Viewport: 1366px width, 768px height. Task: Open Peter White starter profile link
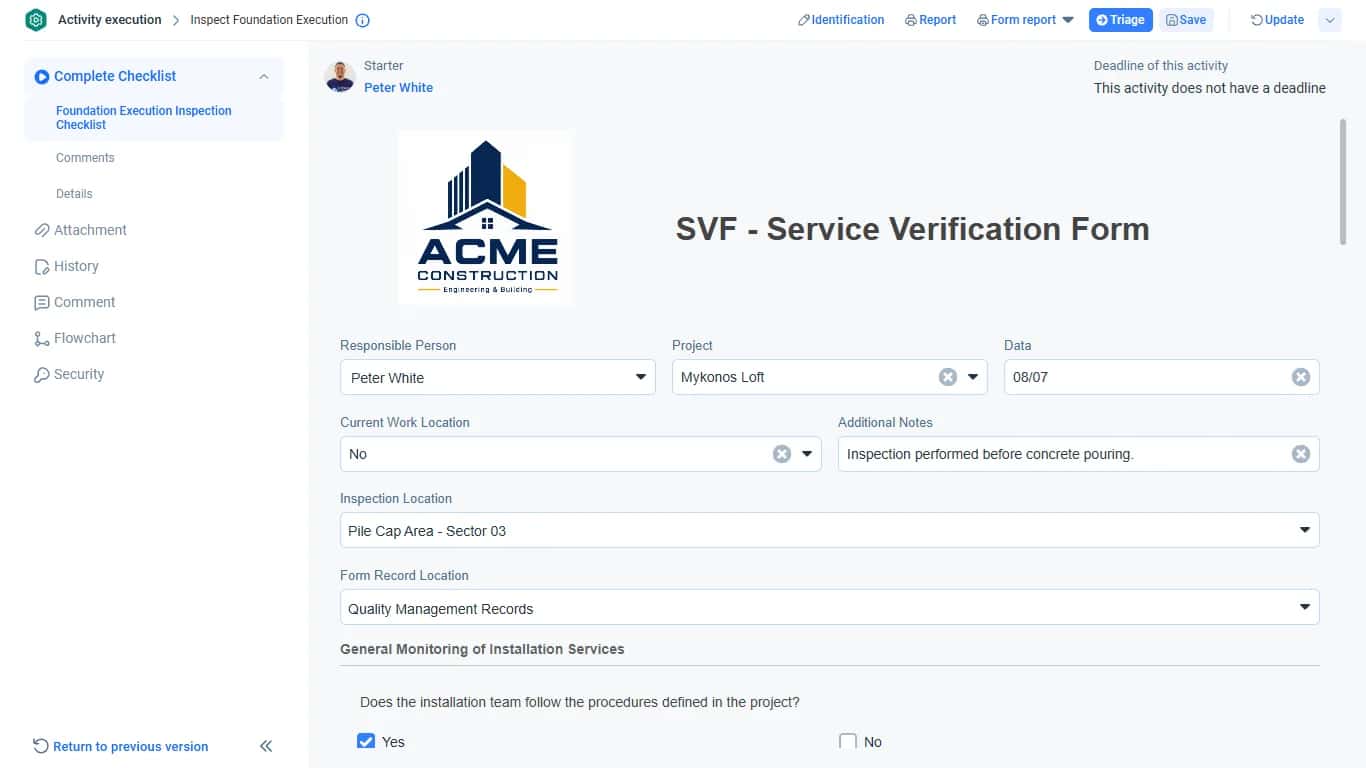tap(398, 88)
